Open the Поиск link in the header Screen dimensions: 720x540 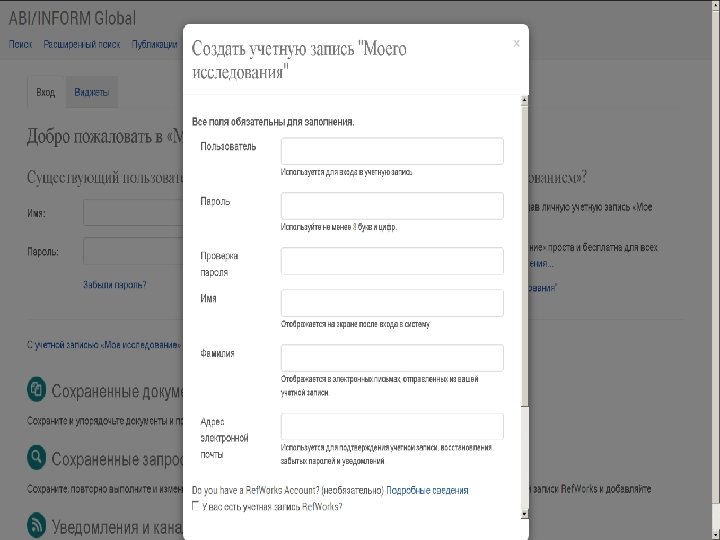click(x=21, y=45)
